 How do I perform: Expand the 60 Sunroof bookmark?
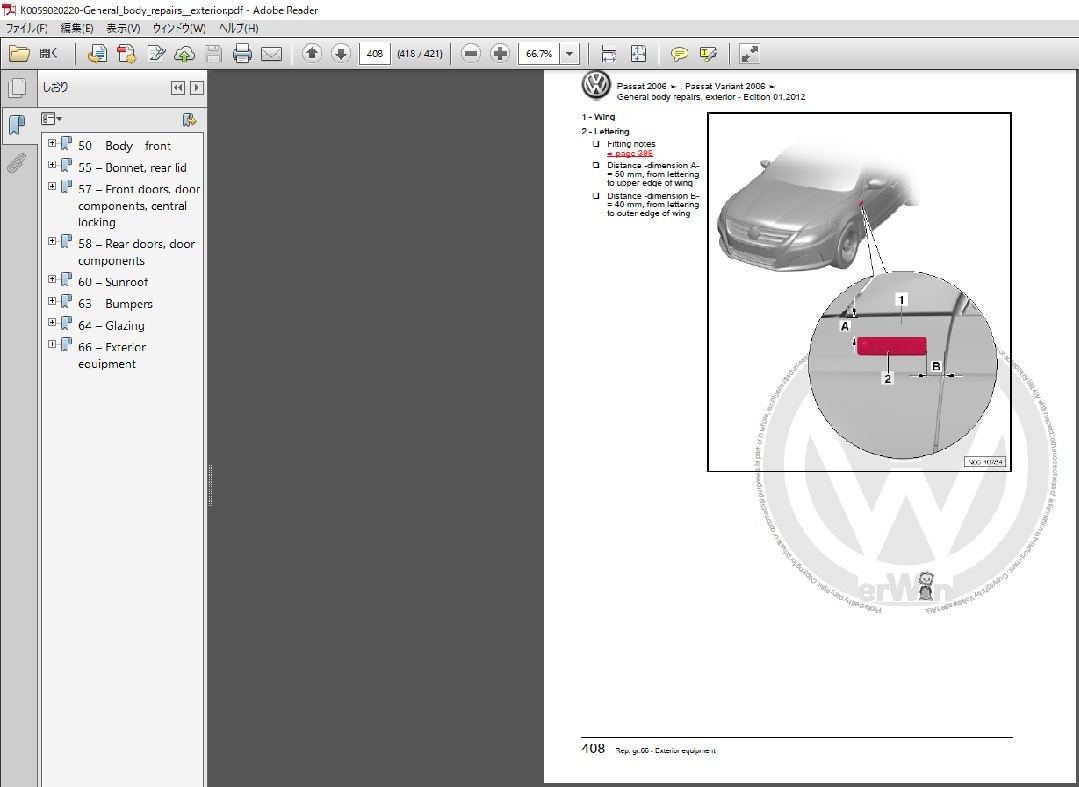tap(52, 279)
